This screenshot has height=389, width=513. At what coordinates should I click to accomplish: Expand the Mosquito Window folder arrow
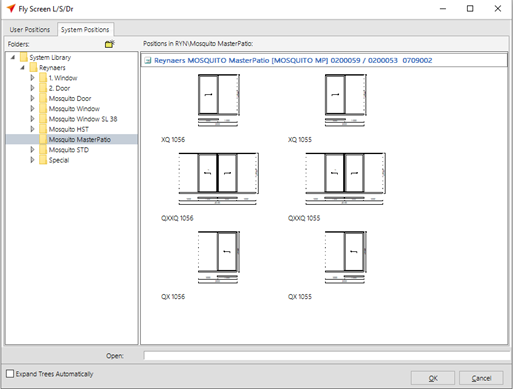pos(32,108)
